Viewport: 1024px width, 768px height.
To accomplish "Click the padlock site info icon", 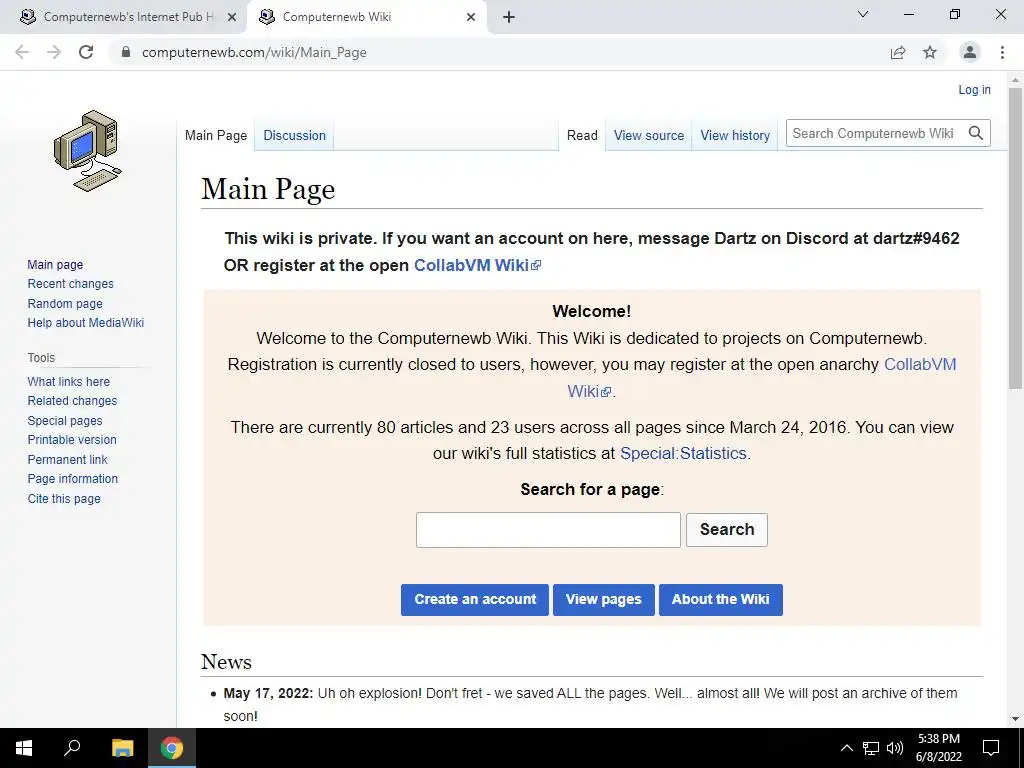I will 126,52.
